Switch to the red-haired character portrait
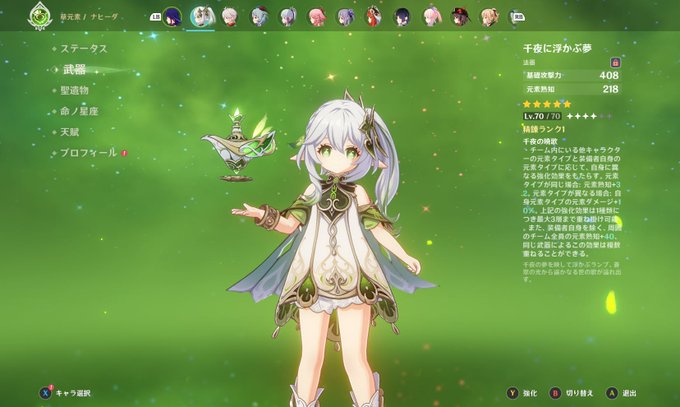Screen dimensions: 680x407 (373, 17)
